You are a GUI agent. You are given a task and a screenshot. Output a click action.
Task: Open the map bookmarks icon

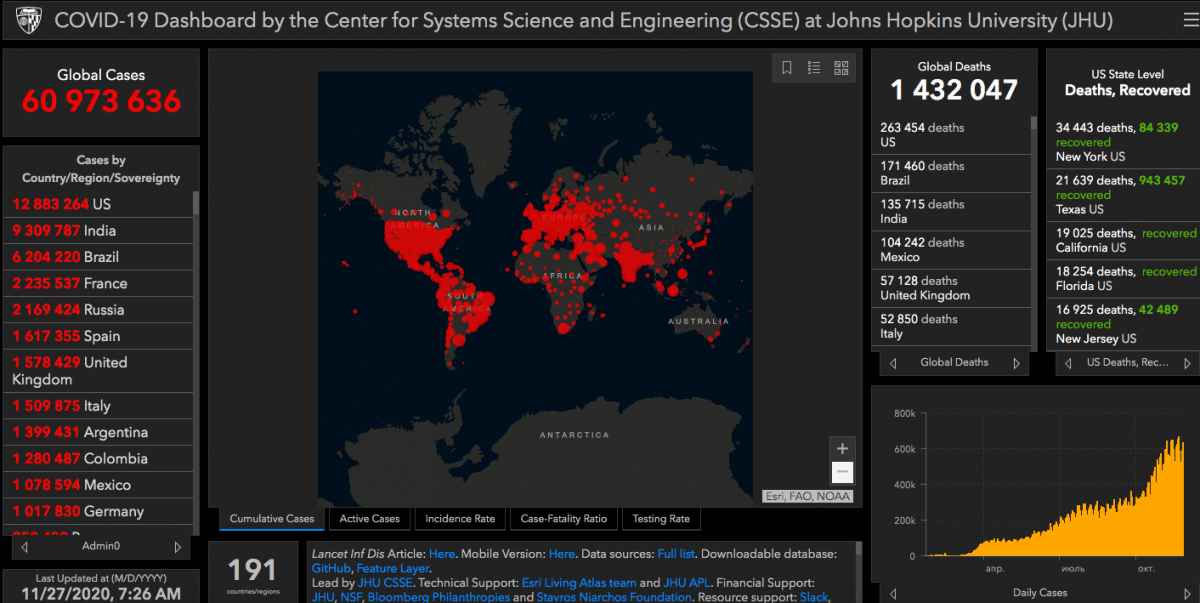click(x=787, y=68)
